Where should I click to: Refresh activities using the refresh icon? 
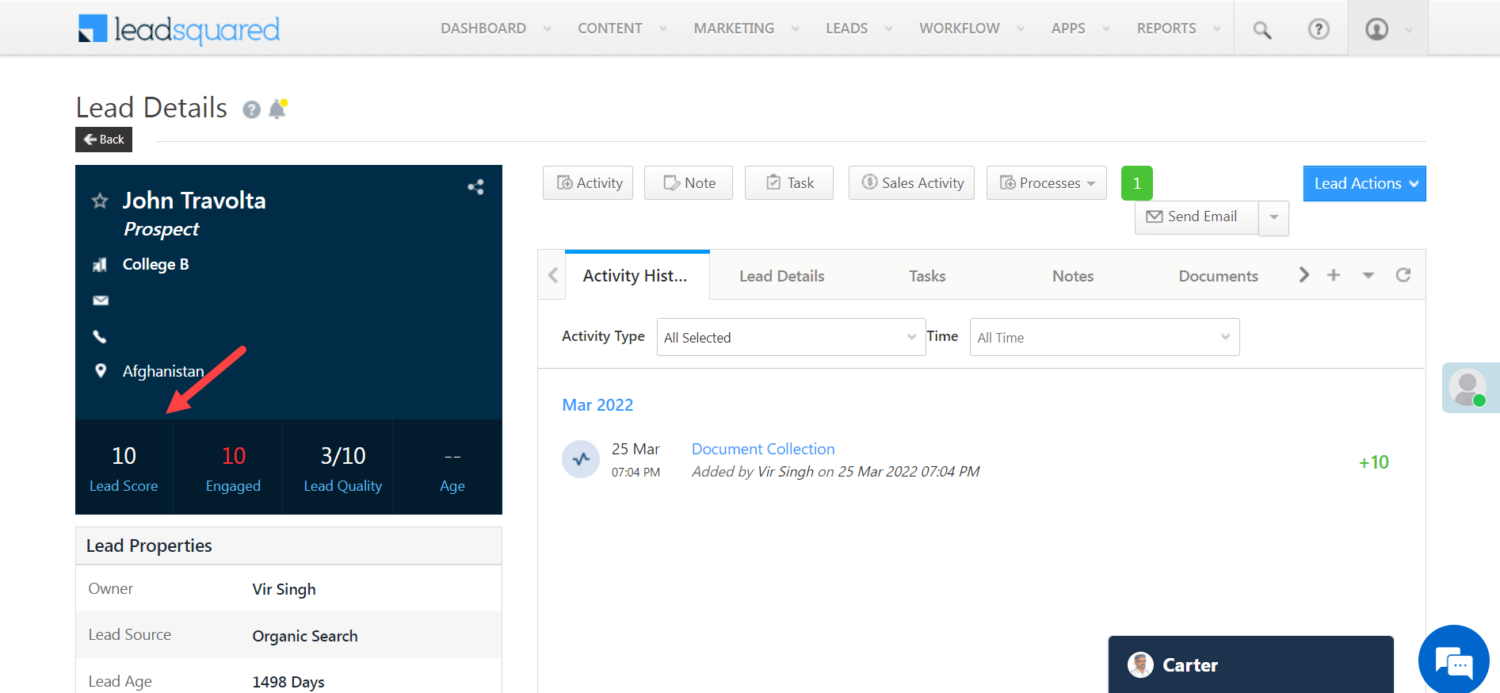click(x=1403, y=274)
